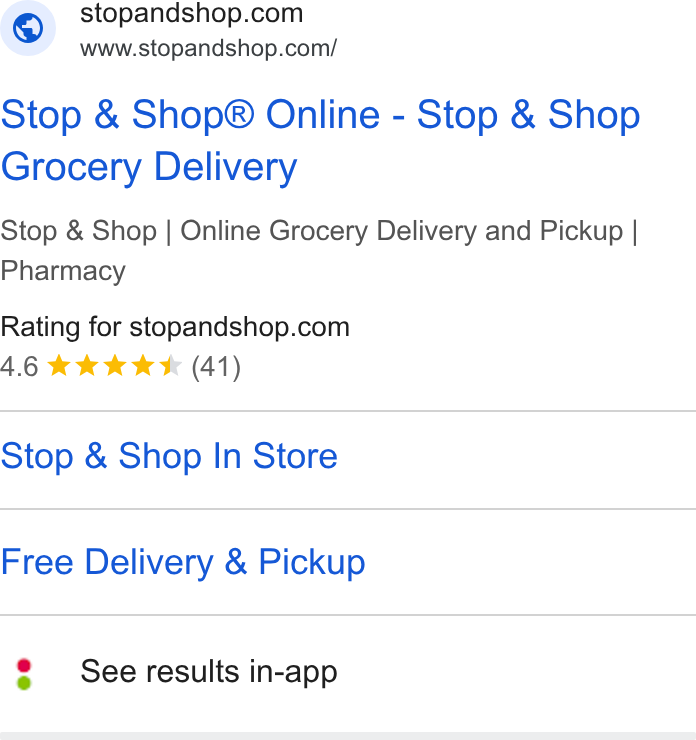This screenshot has width=696, height=740.
Task: Click the Grocery Delivery line of the title
Action: pos(149,167)
